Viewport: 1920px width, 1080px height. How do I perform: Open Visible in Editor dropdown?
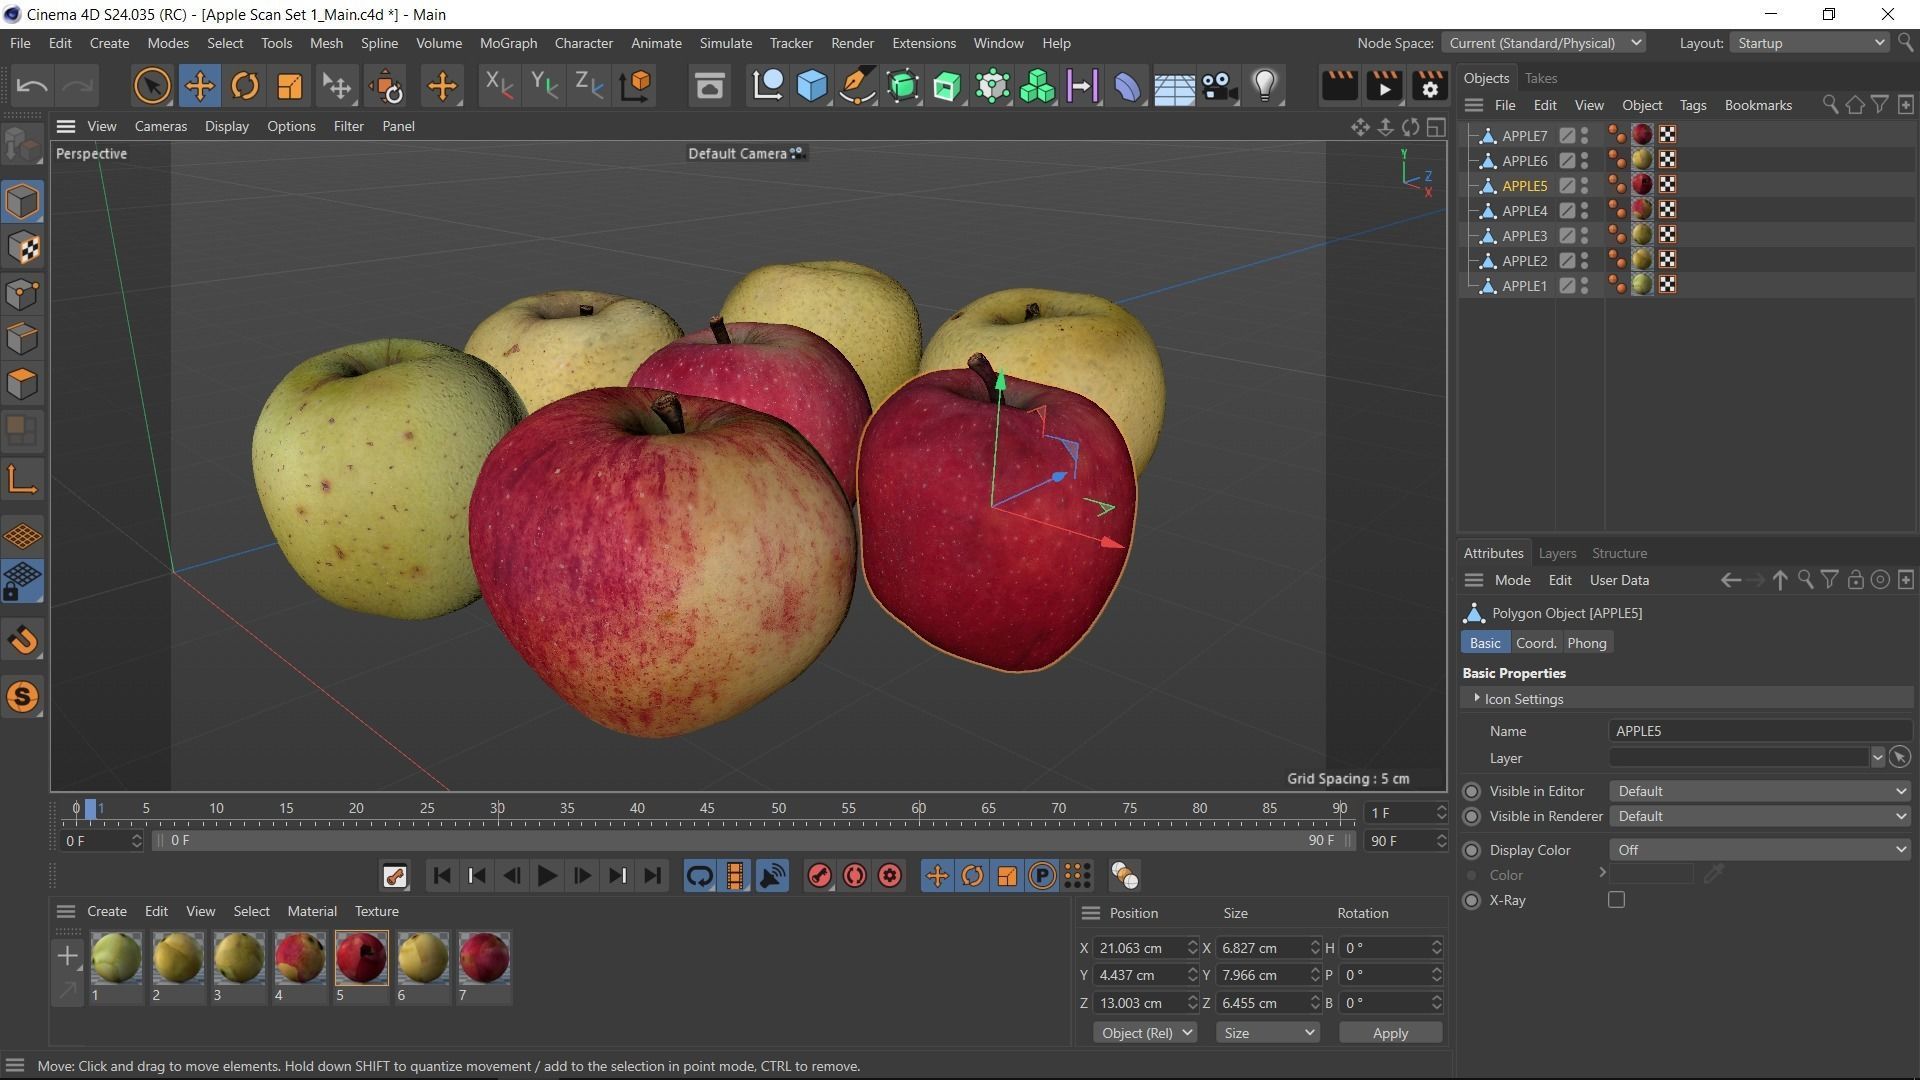point(1760,791)
